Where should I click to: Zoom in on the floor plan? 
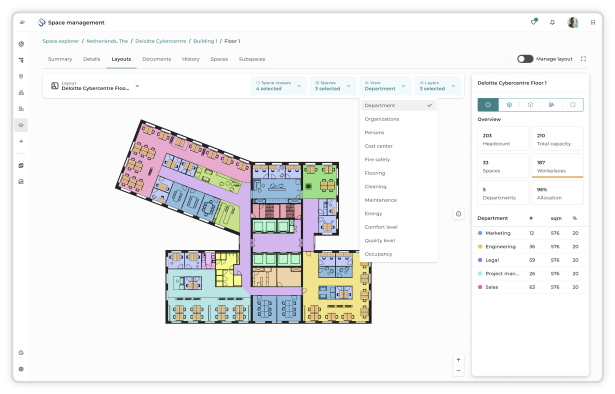point(458,360)
